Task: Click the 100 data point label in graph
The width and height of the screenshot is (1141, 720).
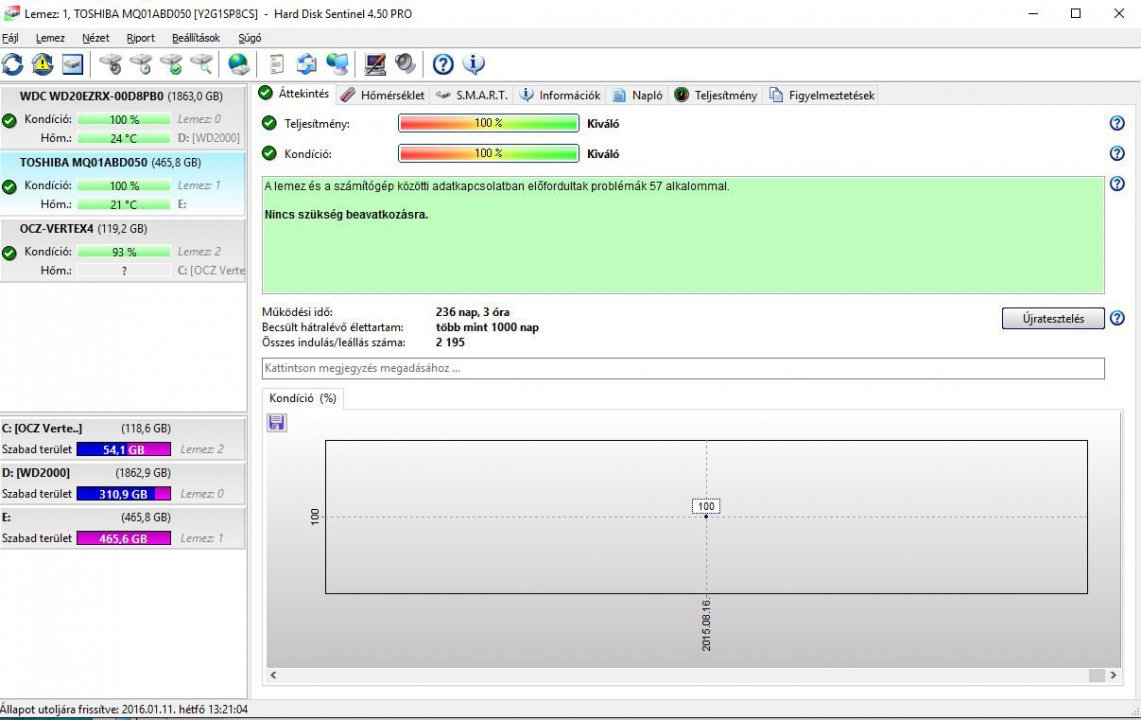Action: [706, 506]
